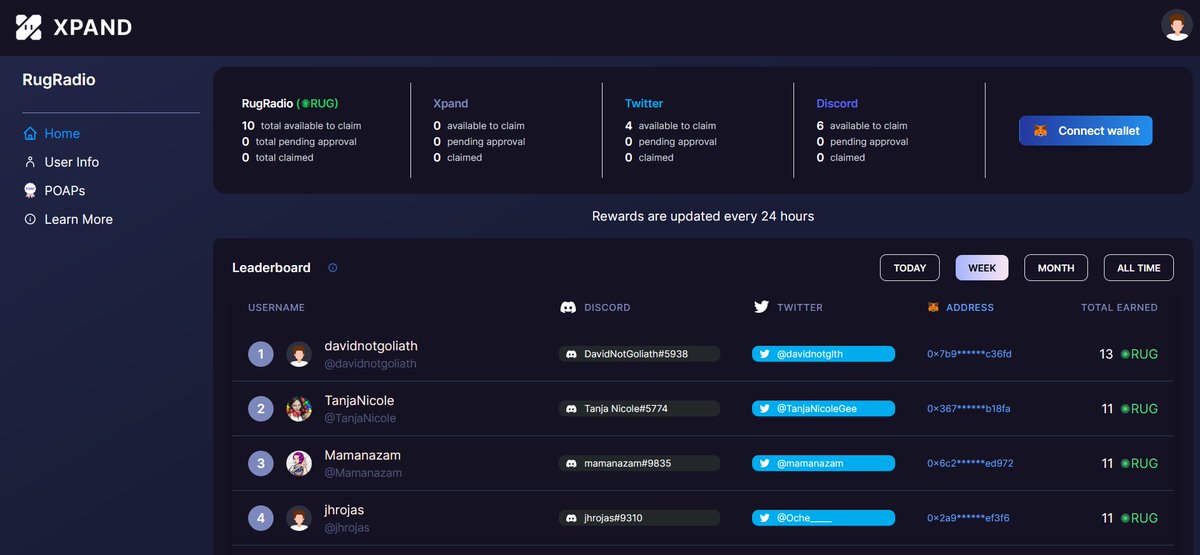Click the POAPs badge icon in sidebar
The image size is (1200, 555).
[30, 190]
